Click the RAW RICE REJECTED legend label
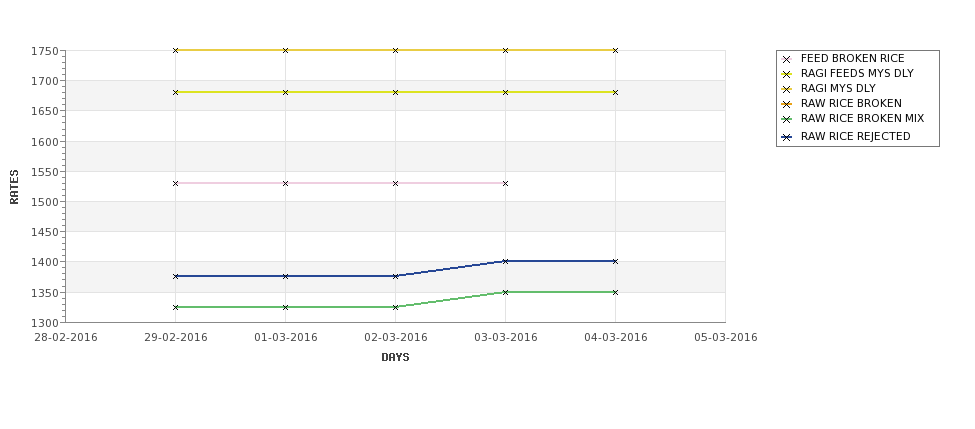The image size is (975, 429). (856, 136)
